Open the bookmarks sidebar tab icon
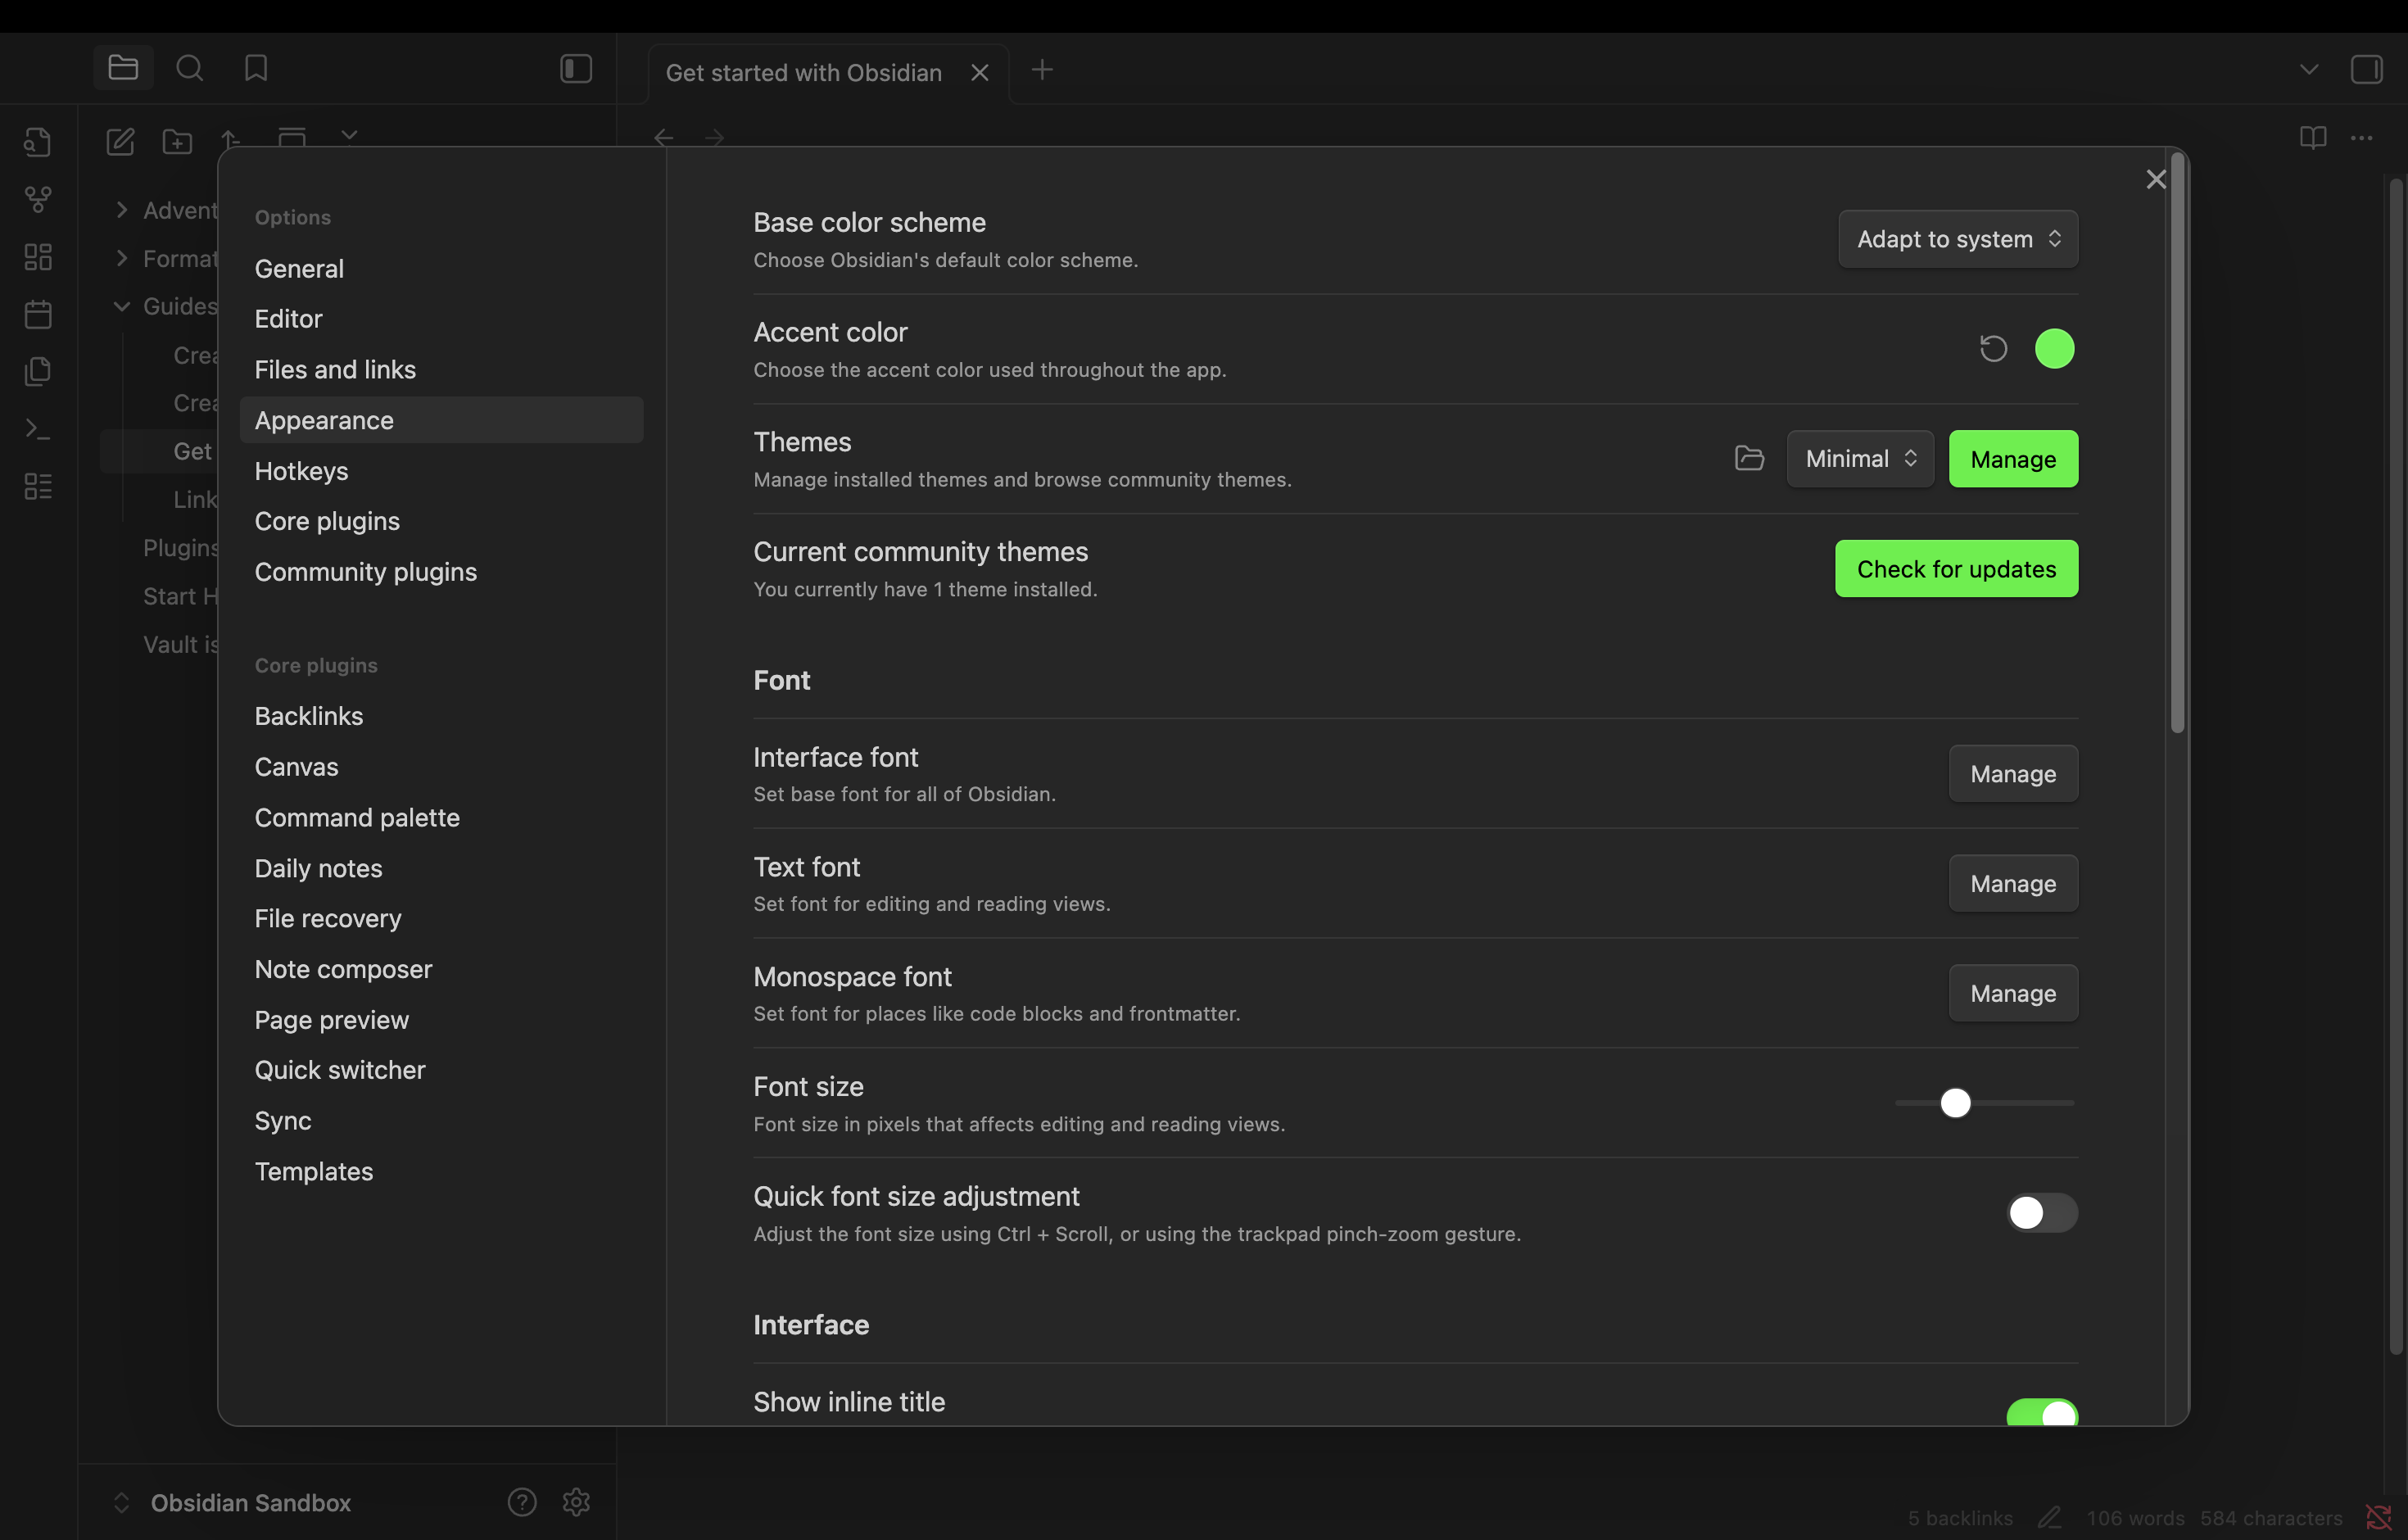Viewport: 2408px width, 1540px height. [x=256, y=68]
